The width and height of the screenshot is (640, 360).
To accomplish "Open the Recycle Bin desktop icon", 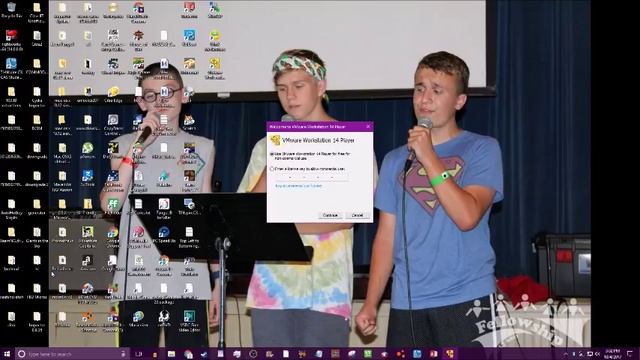I will coord(11,10).
